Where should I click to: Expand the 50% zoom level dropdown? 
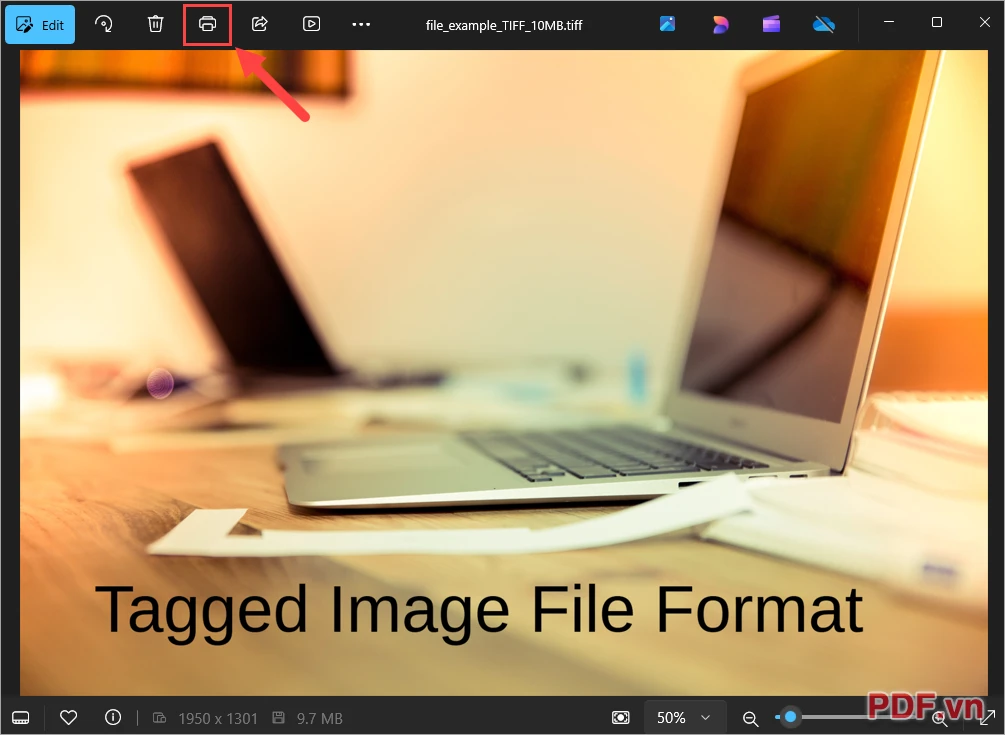click(x=683, y=717)
